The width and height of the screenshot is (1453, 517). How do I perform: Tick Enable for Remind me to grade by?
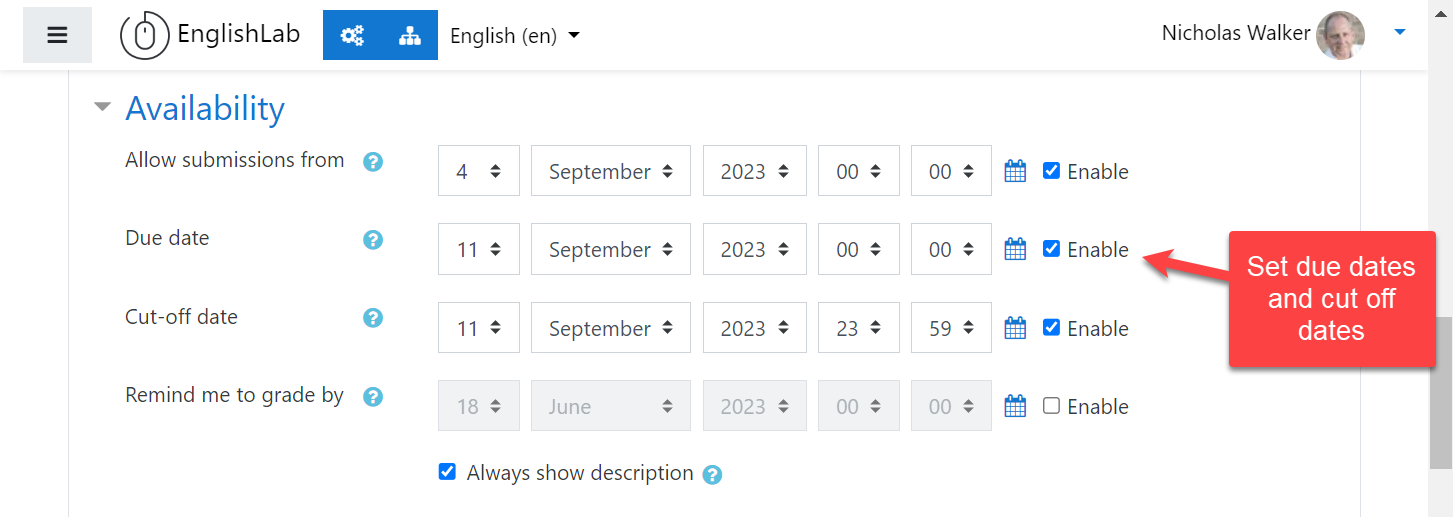1051,406
